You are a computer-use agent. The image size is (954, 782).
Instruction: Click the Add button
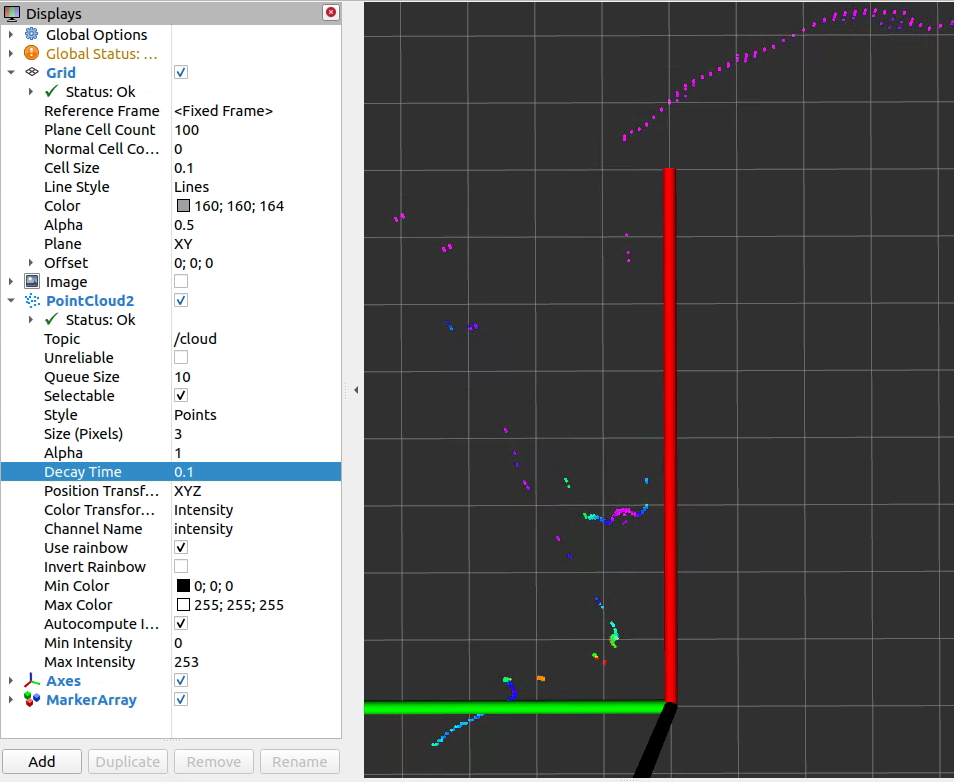[x=42, y=761]
